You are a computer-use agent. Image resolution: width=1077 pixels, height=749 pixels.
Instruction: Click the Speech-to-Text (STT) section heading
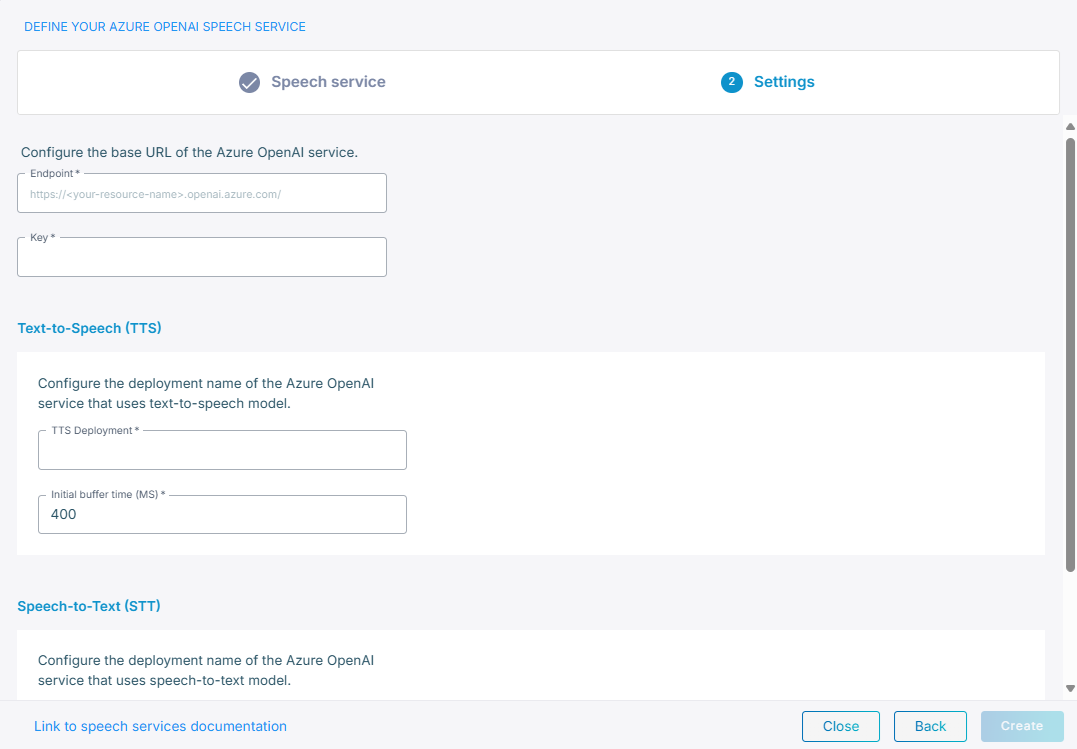tap(89, 606)
